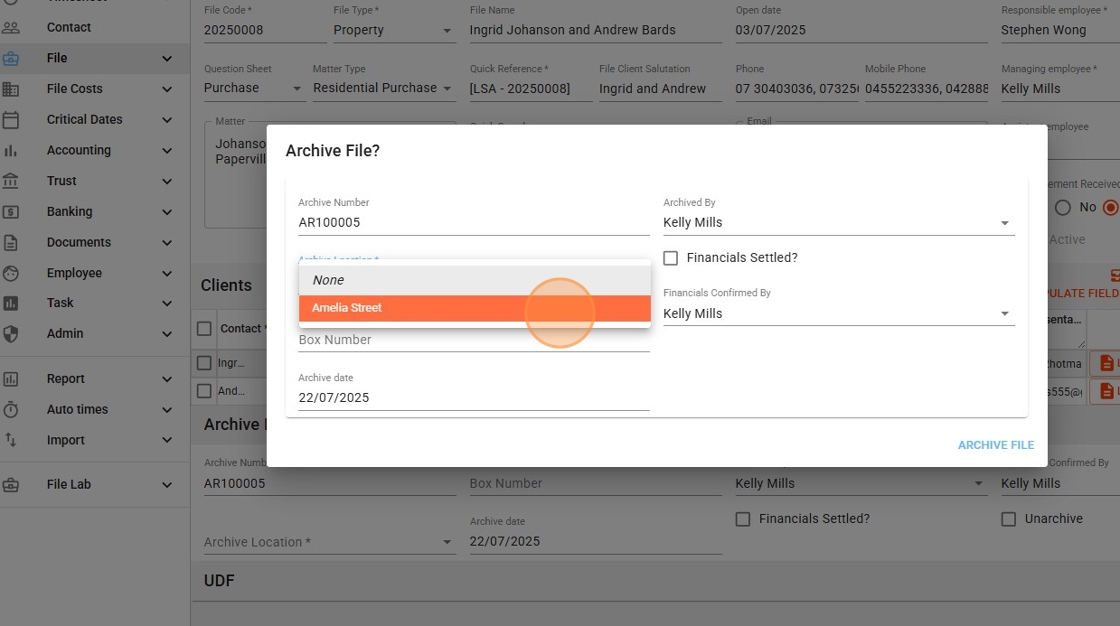The height and width of the screenshot is (626, 1120).
Task: Click the File briefcase icon in sidebar
Action: pos(11,58)
